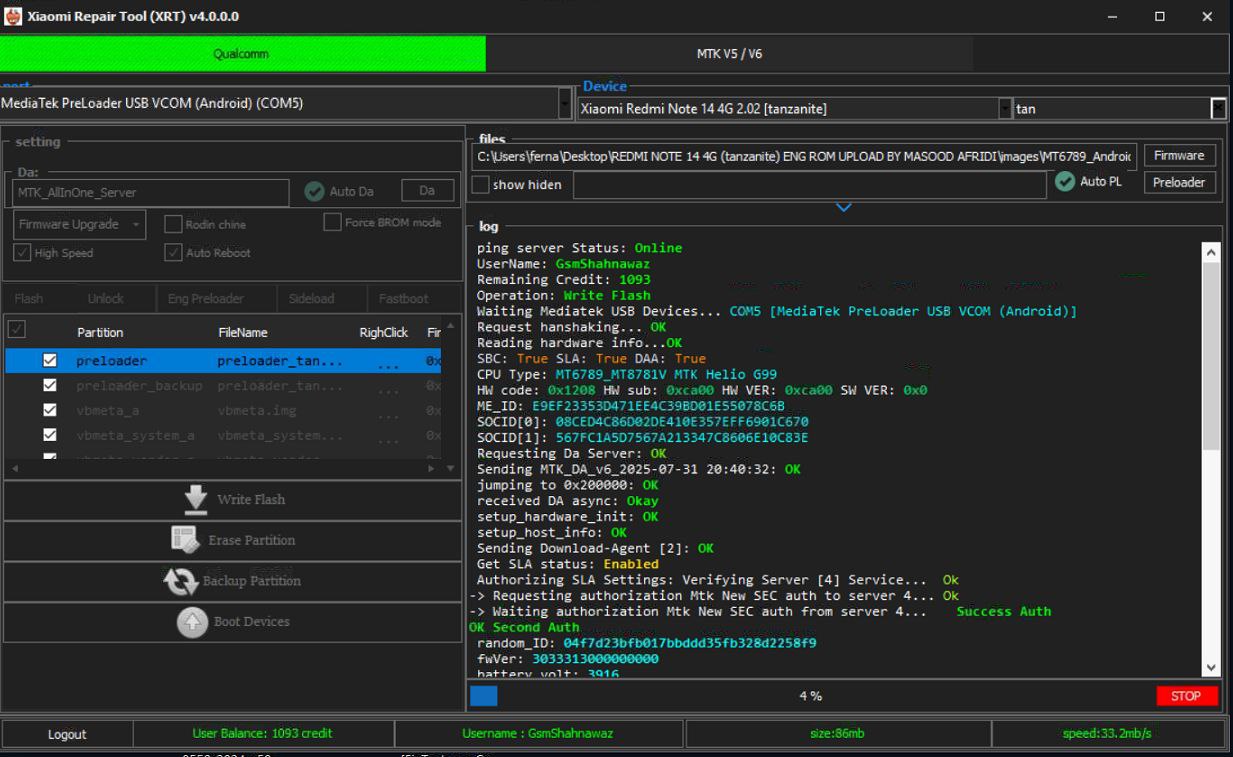Click the MediaTek PreLoader USB VCOM port field
This screenshot has width=1233, height=757.
[279, 103]
